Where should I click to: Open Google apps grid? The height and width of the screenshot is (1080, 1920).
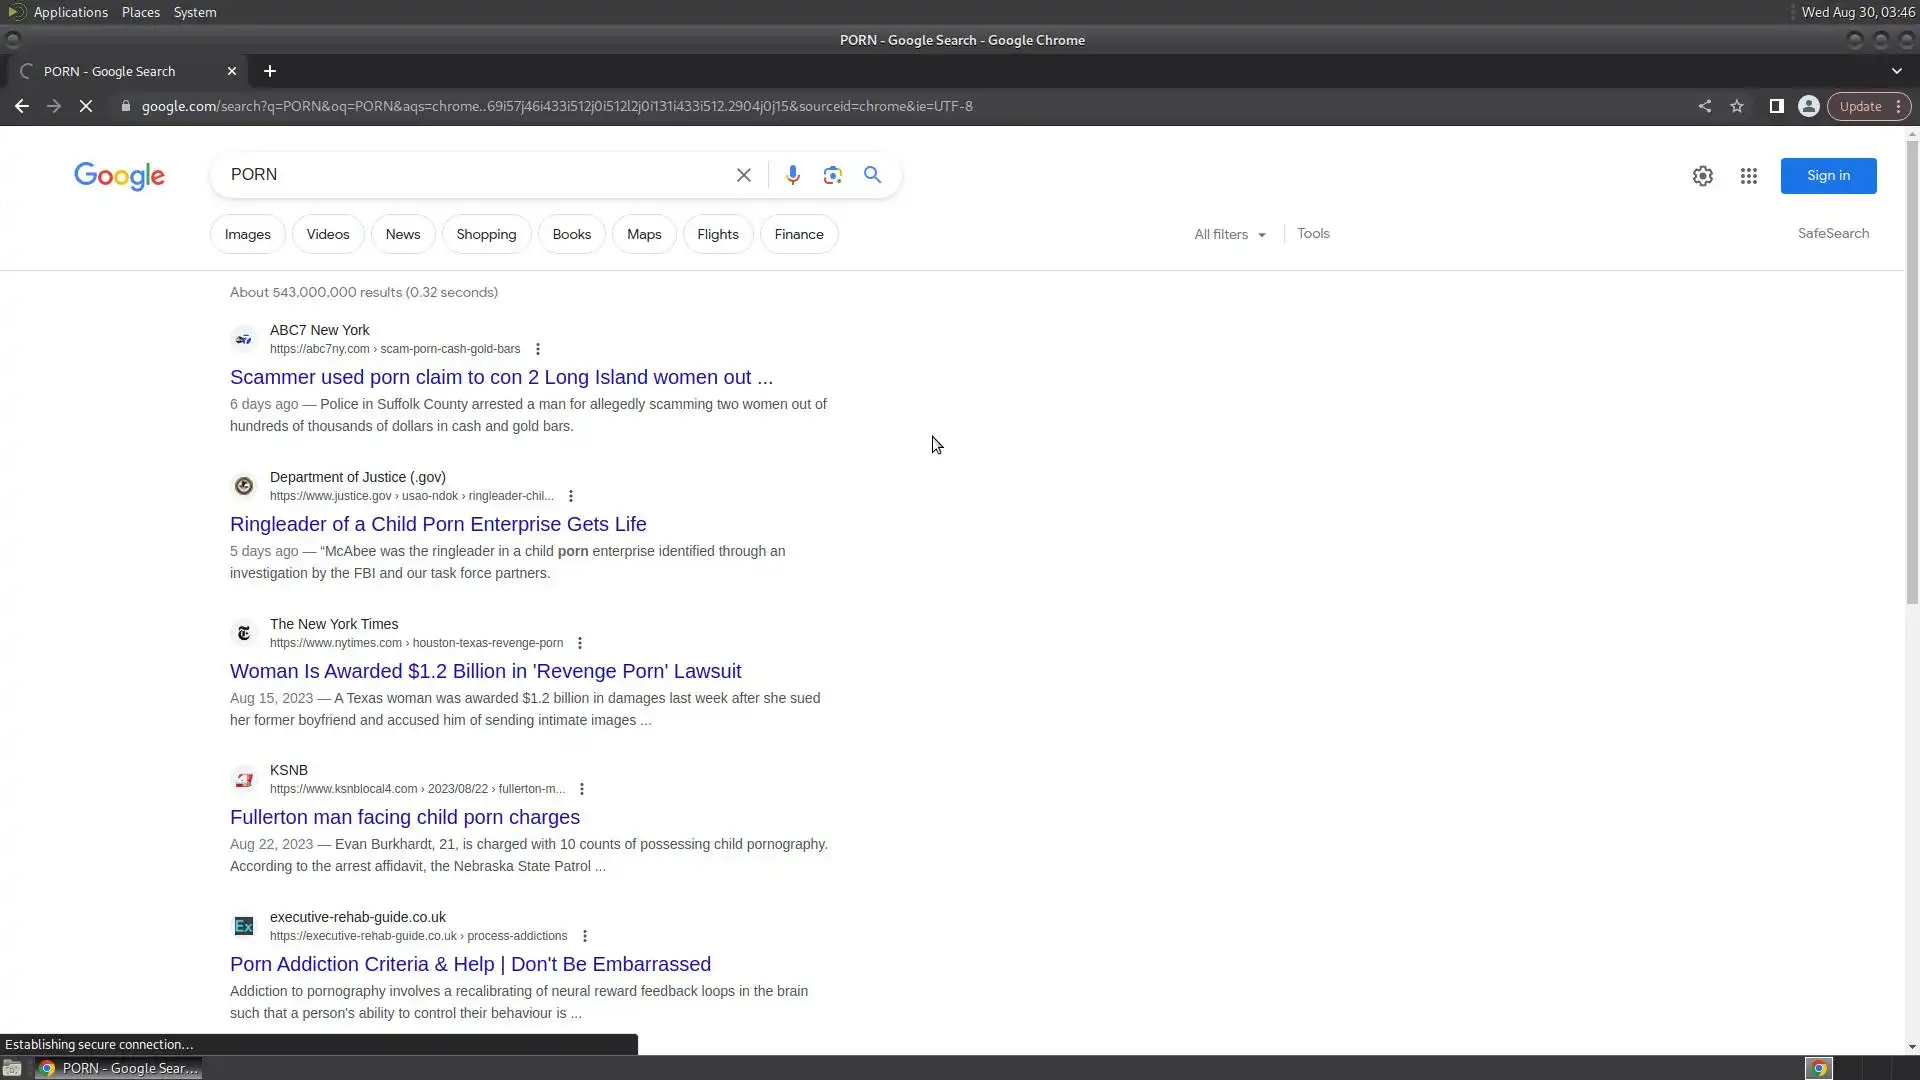(x=1748, y=176)
